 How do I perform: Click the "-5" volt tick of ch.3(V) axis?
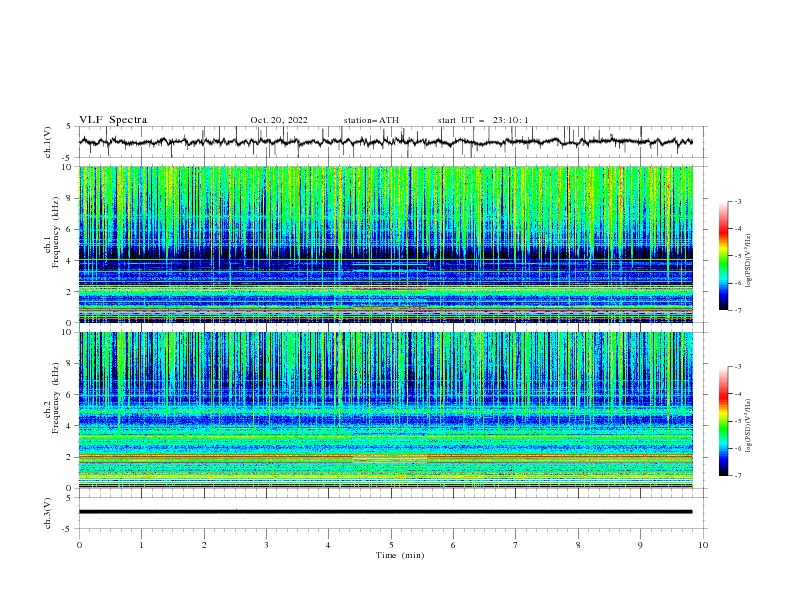coord(68,529)
